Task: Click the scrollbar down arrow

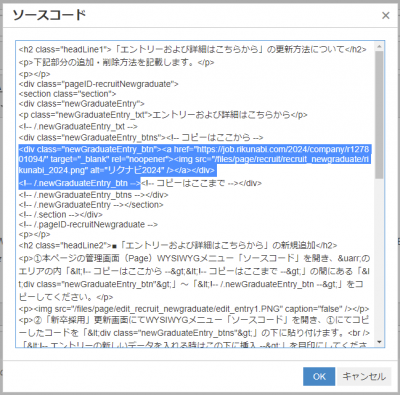Action: 379,342
